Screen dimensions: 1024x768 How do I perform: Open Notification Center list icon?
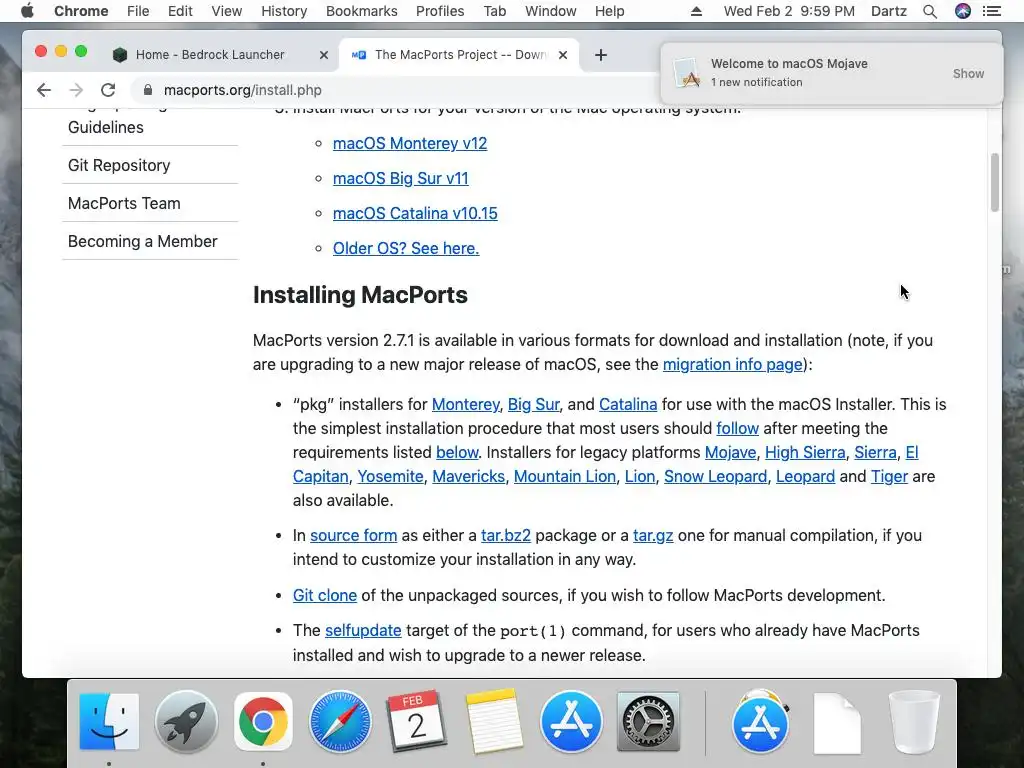(992, 11)
